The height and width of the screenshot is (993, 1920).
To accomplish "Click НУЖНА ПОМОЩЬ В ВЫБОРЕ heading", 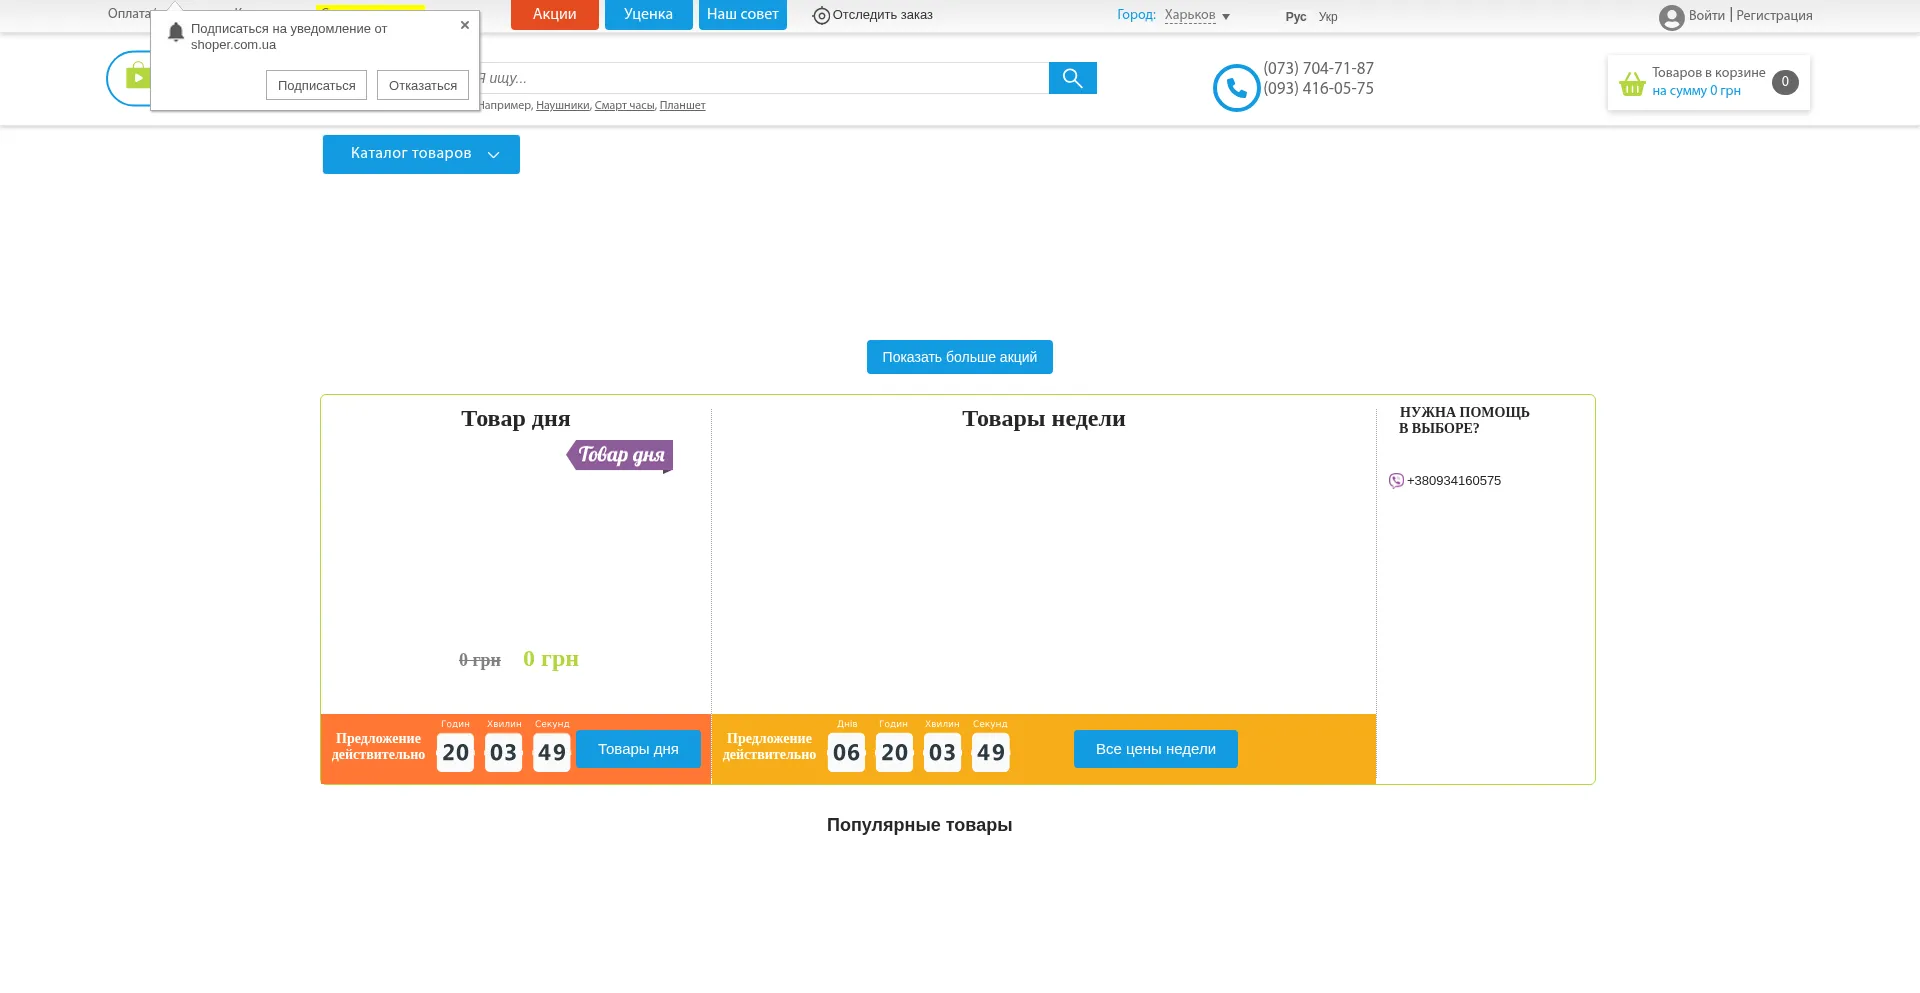I will point(1464,420).
